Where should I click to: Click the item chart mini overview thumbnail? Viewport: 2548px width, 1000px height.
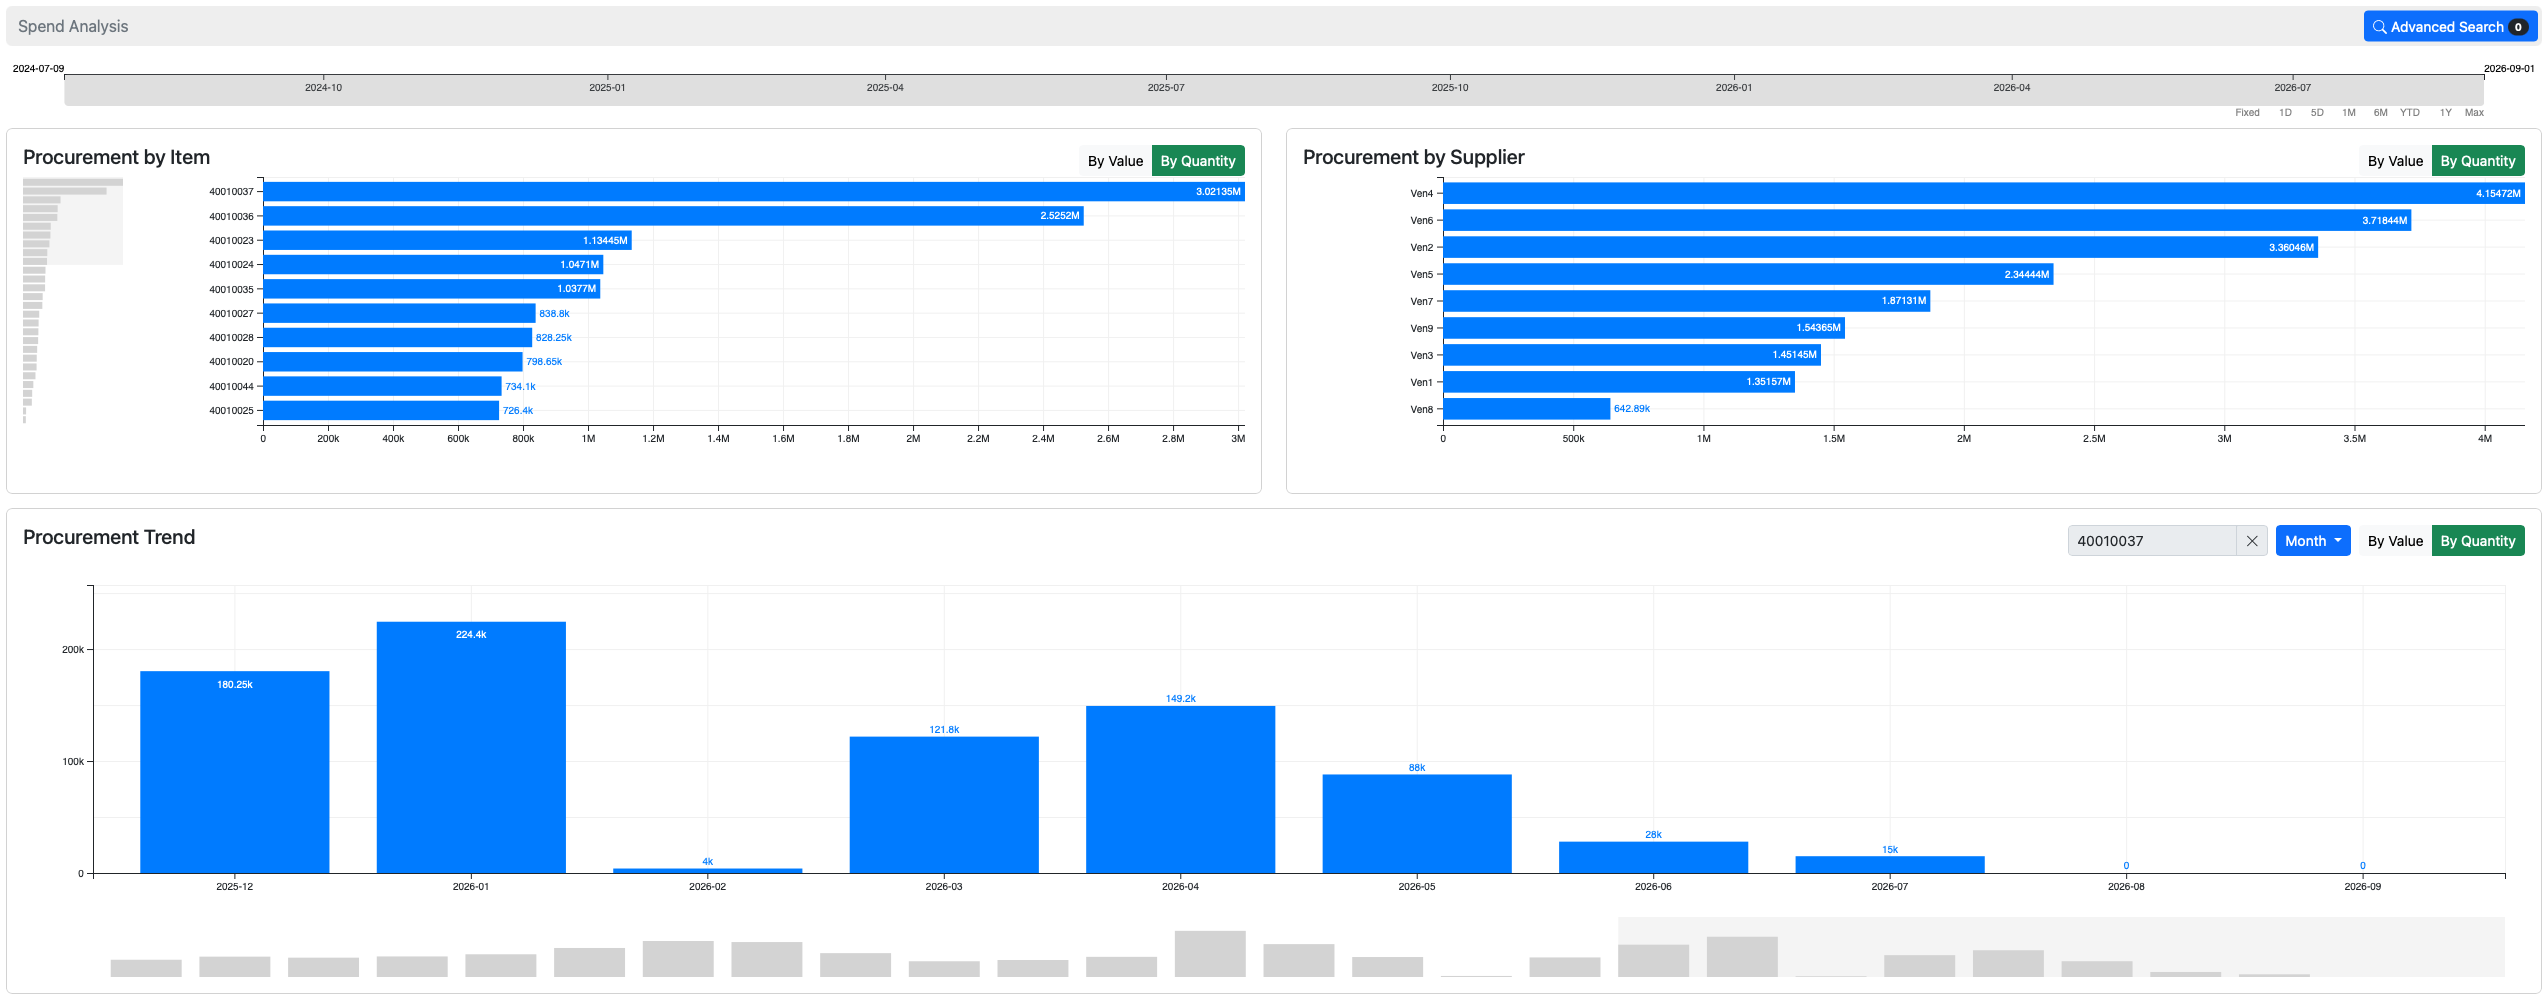(73, 301)
